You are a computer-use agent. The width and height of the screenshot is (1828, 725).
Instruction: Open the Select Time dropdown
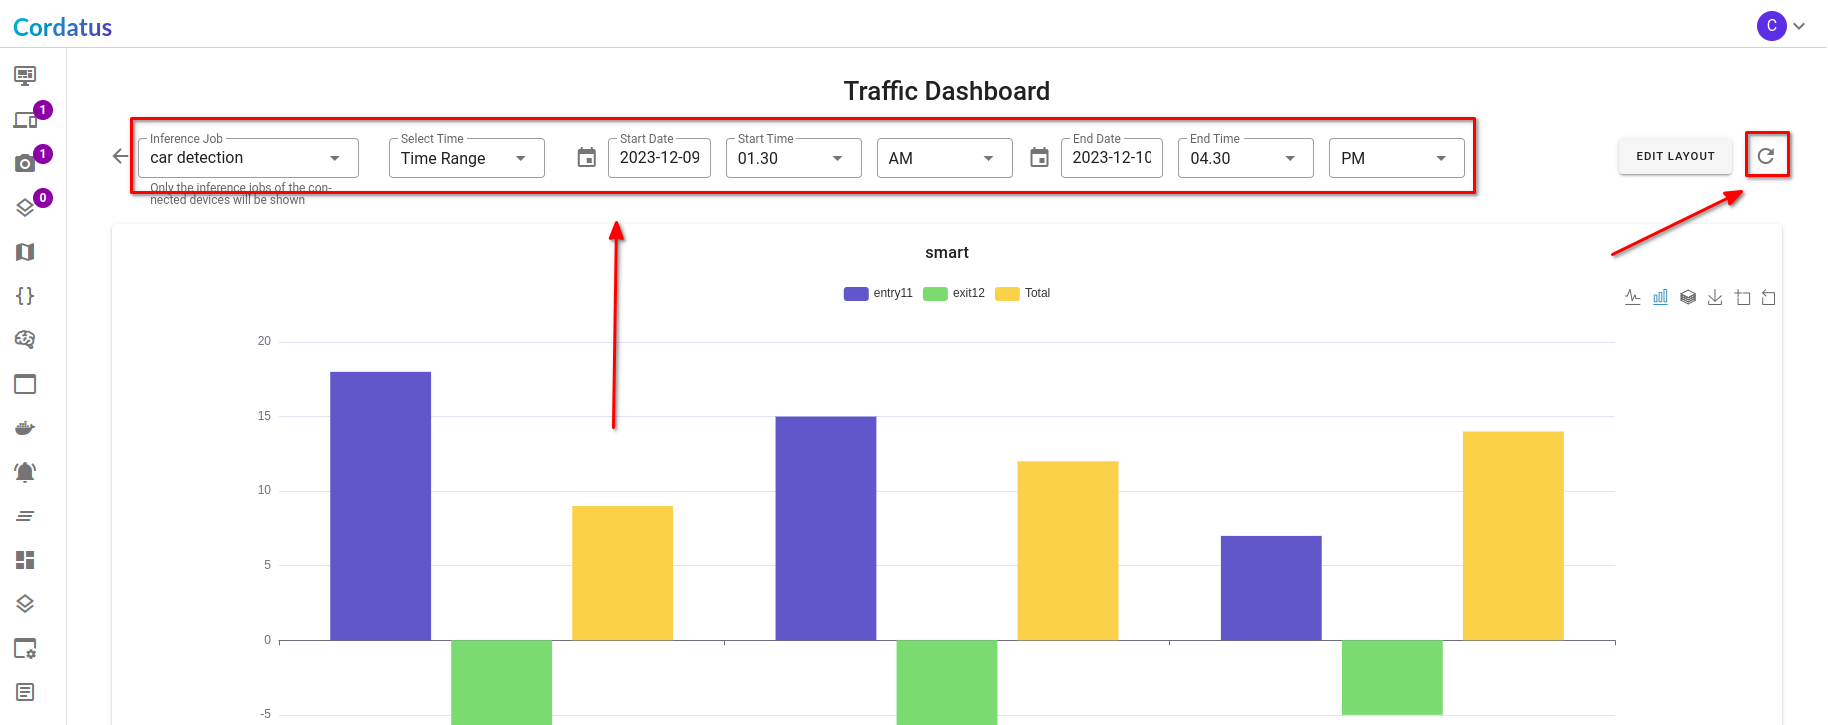(467, 158)
